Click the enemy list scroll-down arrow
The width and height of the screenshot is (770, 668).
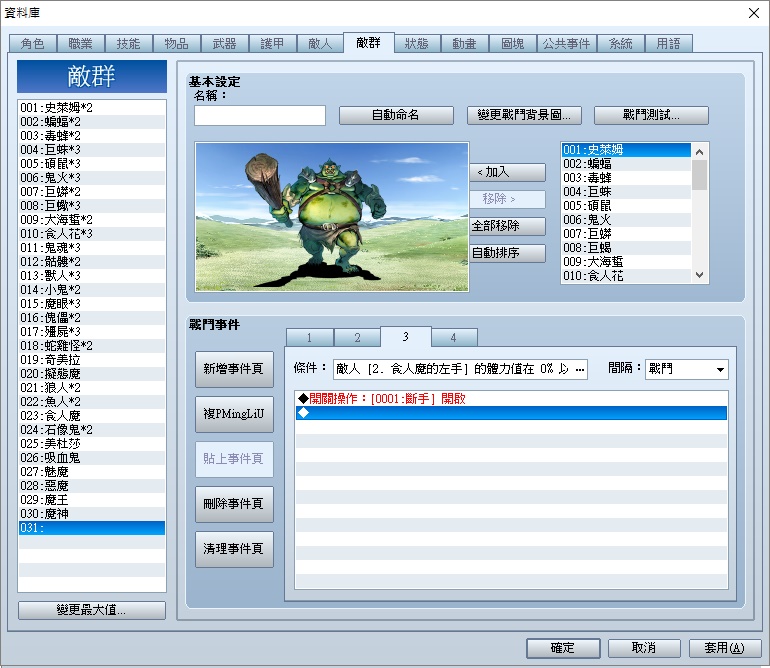700,275
